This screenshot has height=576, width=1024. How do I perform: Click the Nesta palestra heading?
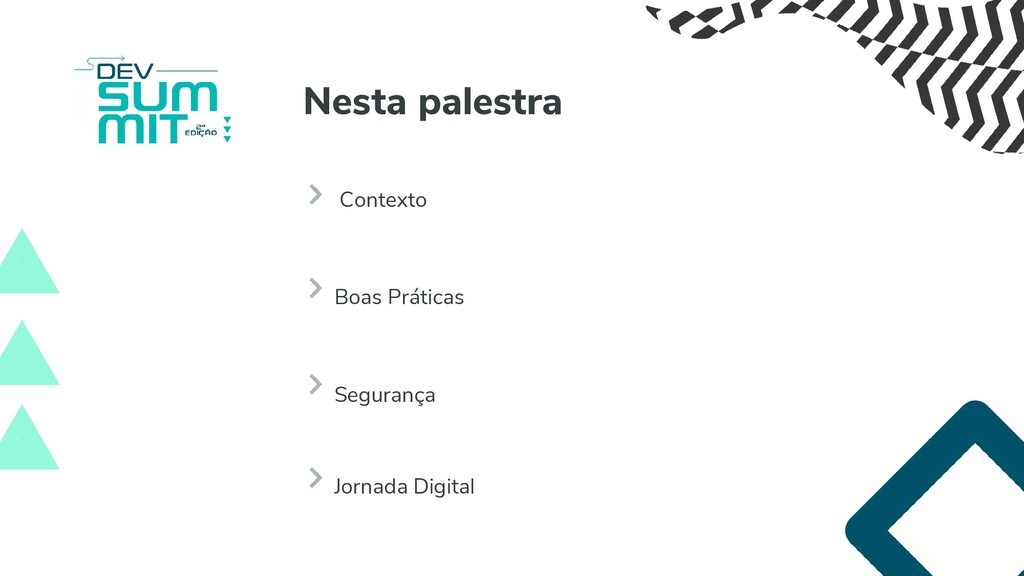(432, 102)
